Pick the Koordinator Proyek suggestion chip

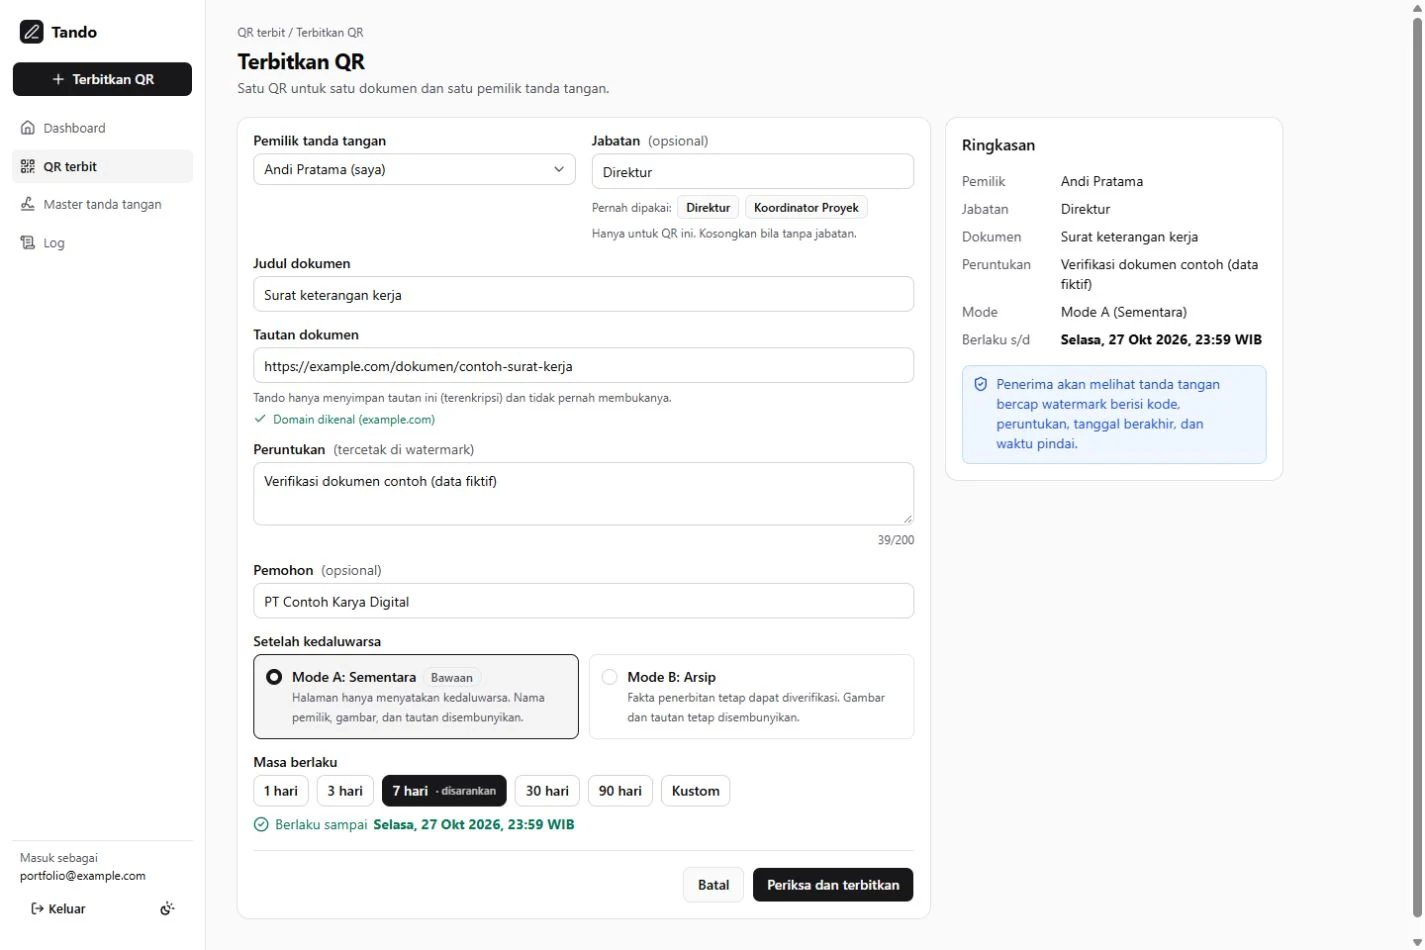806,208
